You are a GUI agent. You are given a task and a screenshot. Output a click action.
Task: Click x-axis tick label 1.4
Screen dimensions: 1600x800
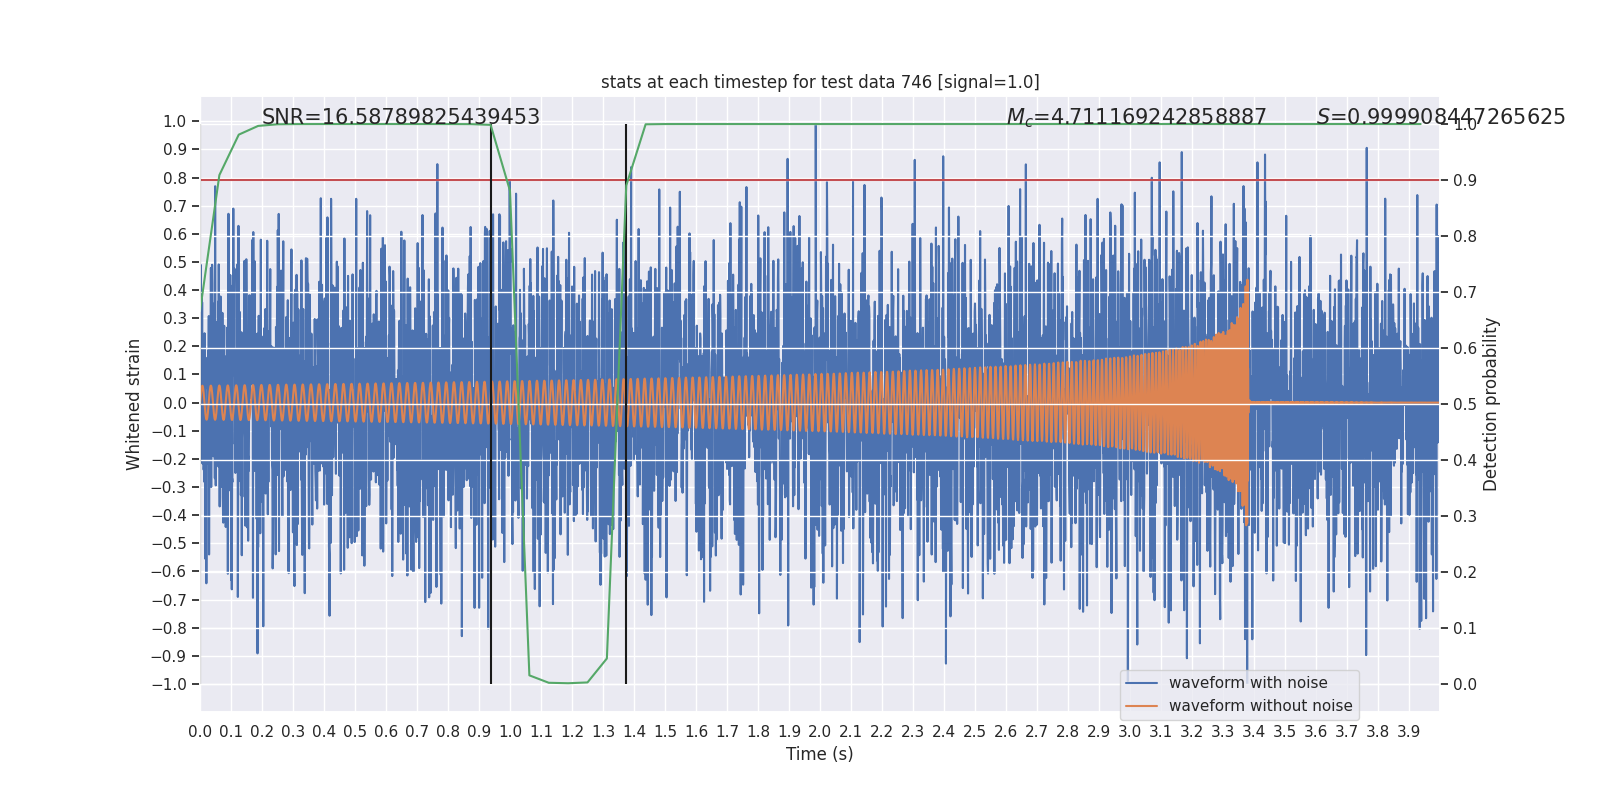point(634,732)
